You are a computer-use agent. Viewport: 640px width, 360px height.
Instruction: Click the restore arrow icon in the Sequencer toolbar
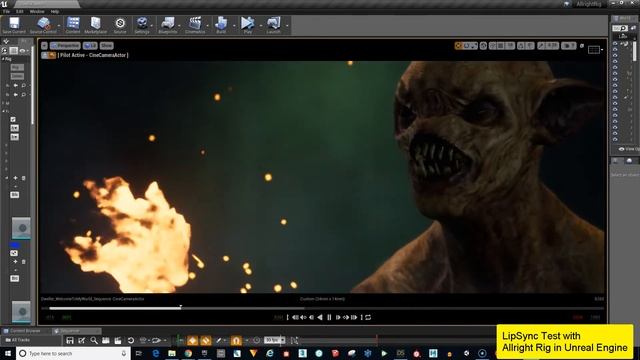coord(131,340)
